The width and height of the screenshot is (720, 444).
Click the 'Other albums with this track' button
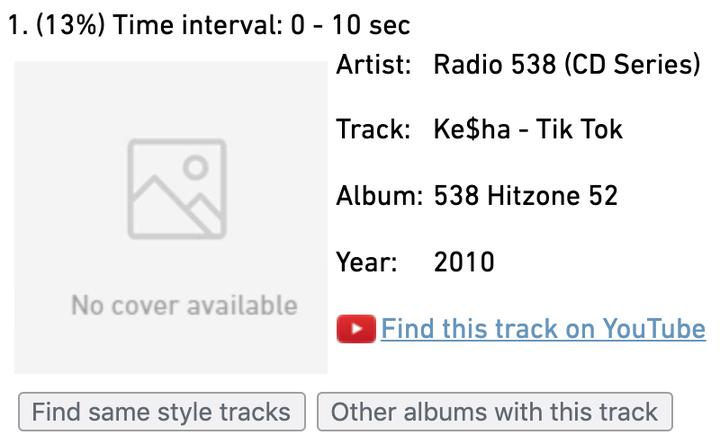494,412
